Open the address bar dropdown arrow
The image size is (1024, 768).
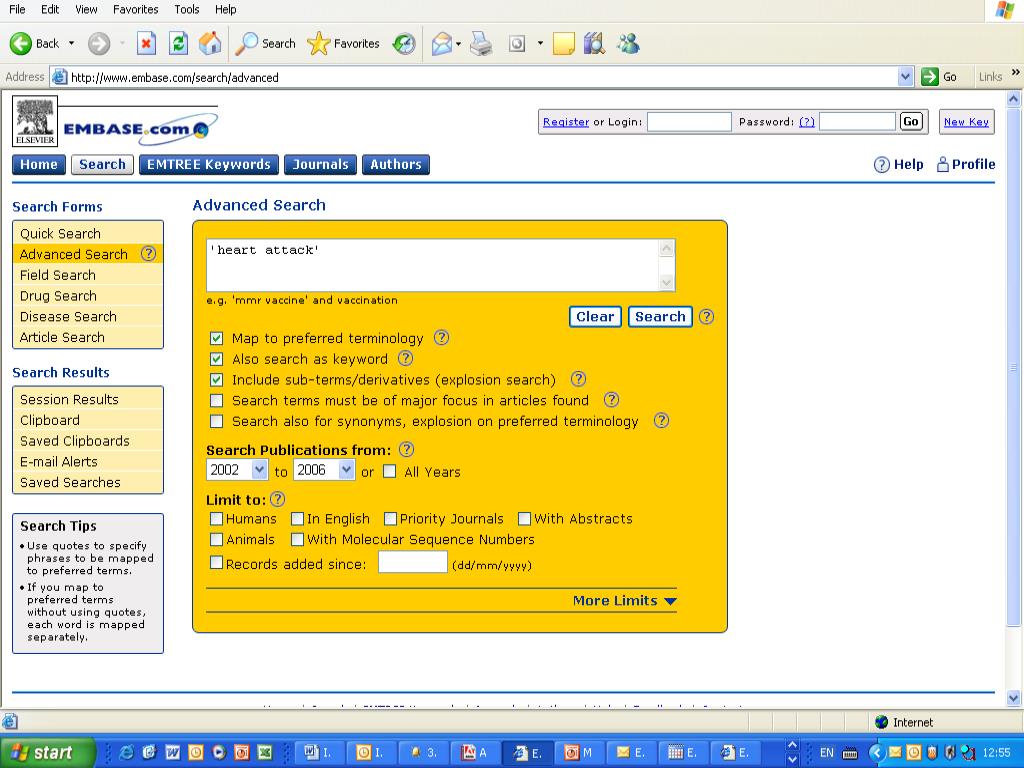click(x=905, y=77)
